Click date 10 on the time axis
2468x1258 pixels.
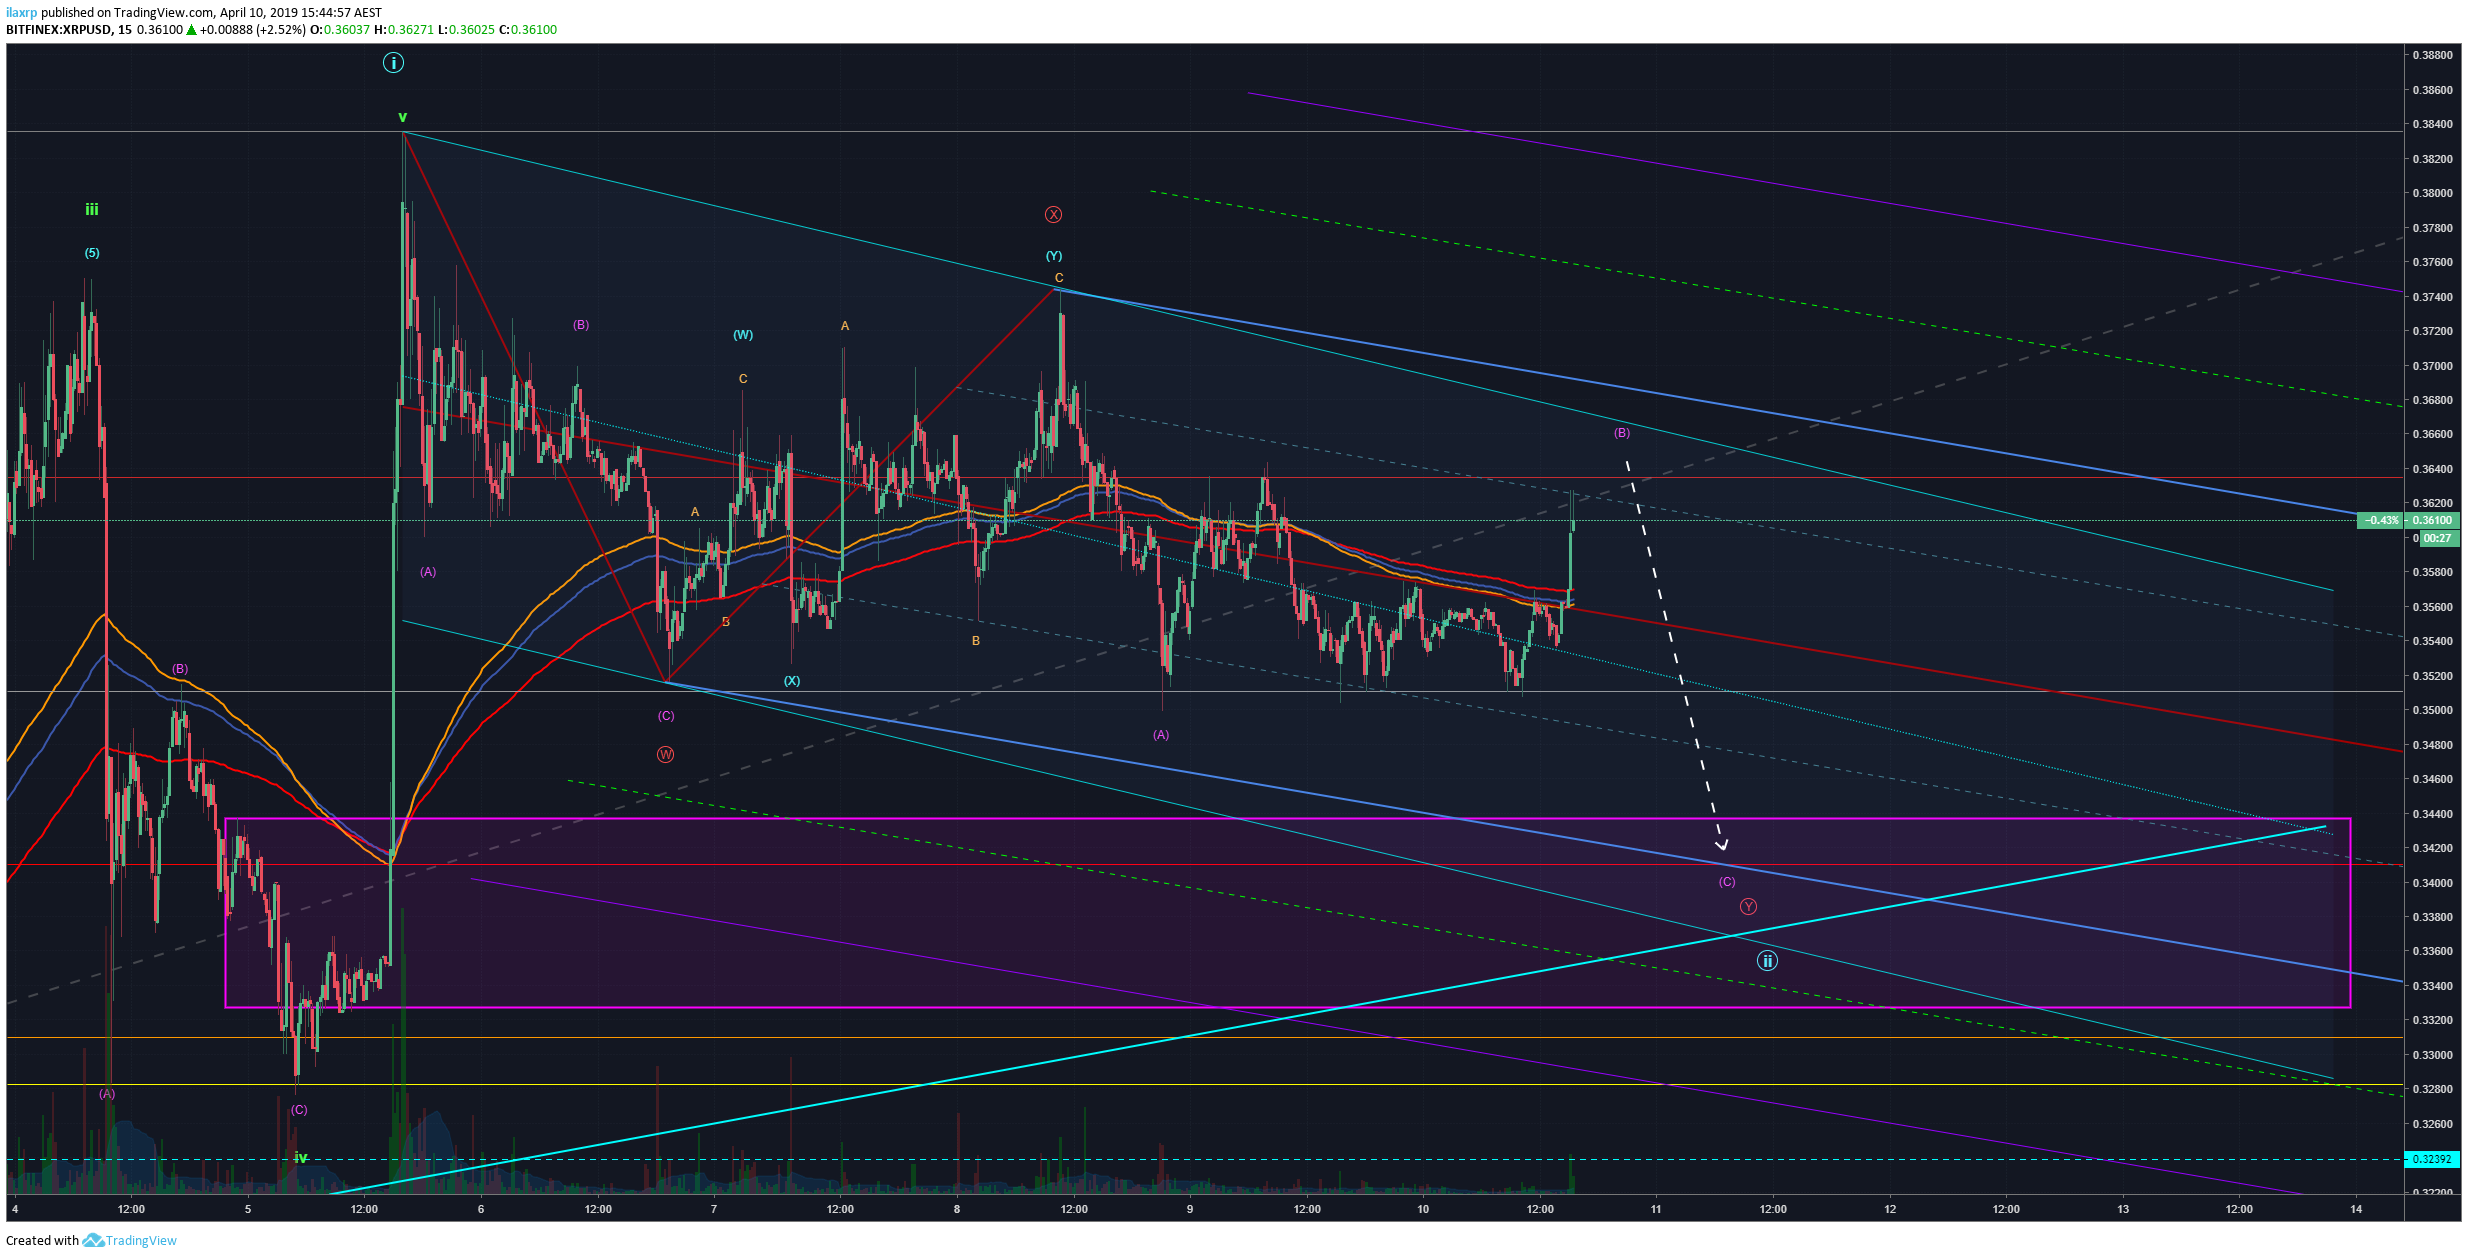1423,1209
